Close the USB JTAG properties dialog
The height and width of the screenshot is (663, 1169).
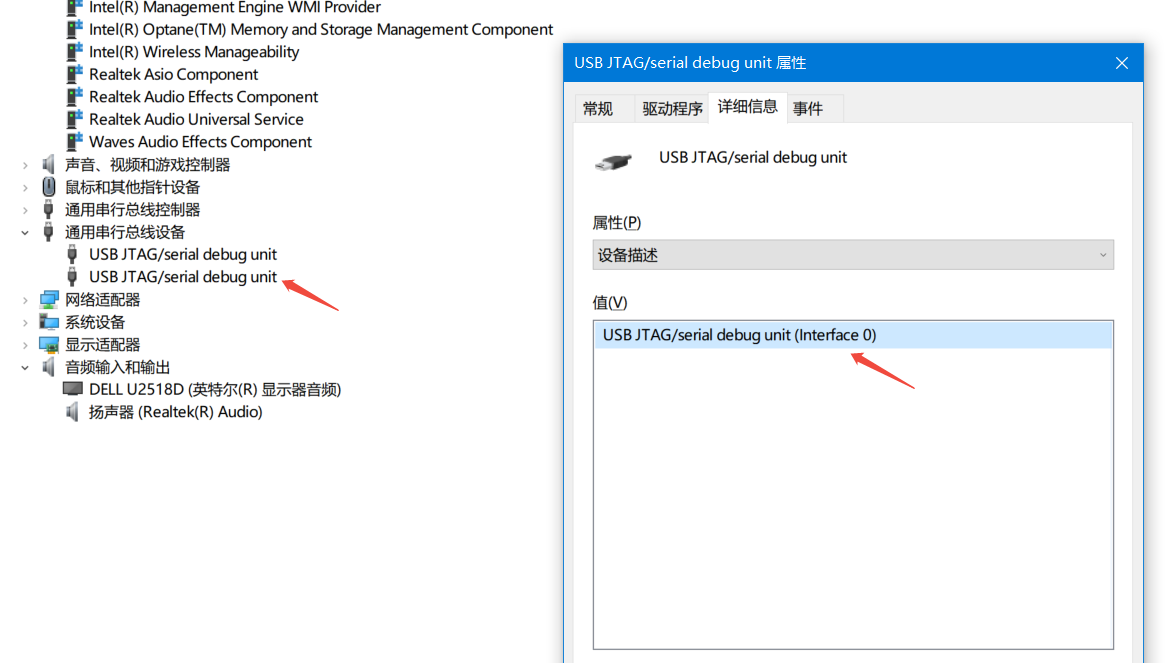tap(1122, 63)
